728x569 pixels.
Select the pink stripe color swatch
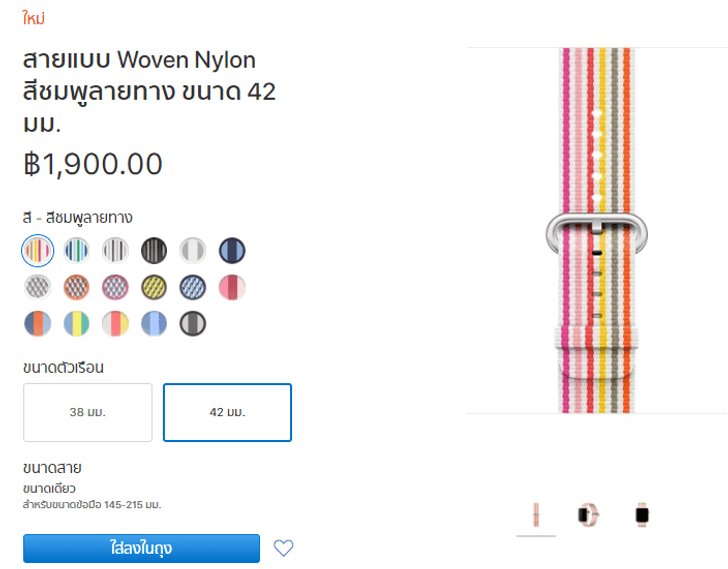point(38,251)
